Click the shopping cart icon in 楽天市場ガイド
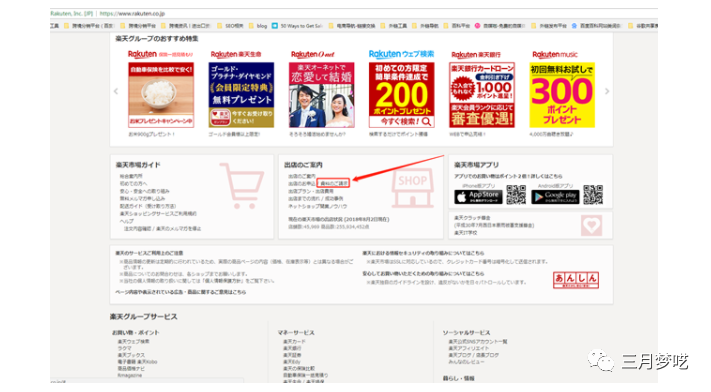Image resolution: width=711 pixels, height=392 pixels. click(242, 186)
